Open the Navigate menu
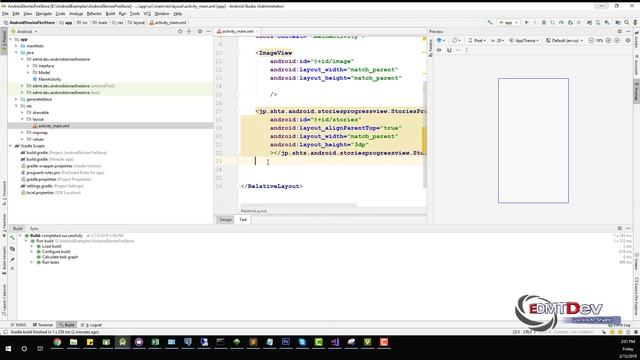Image resolution: width=640 pixels, height=360 pixels. [x=44, y=14]
